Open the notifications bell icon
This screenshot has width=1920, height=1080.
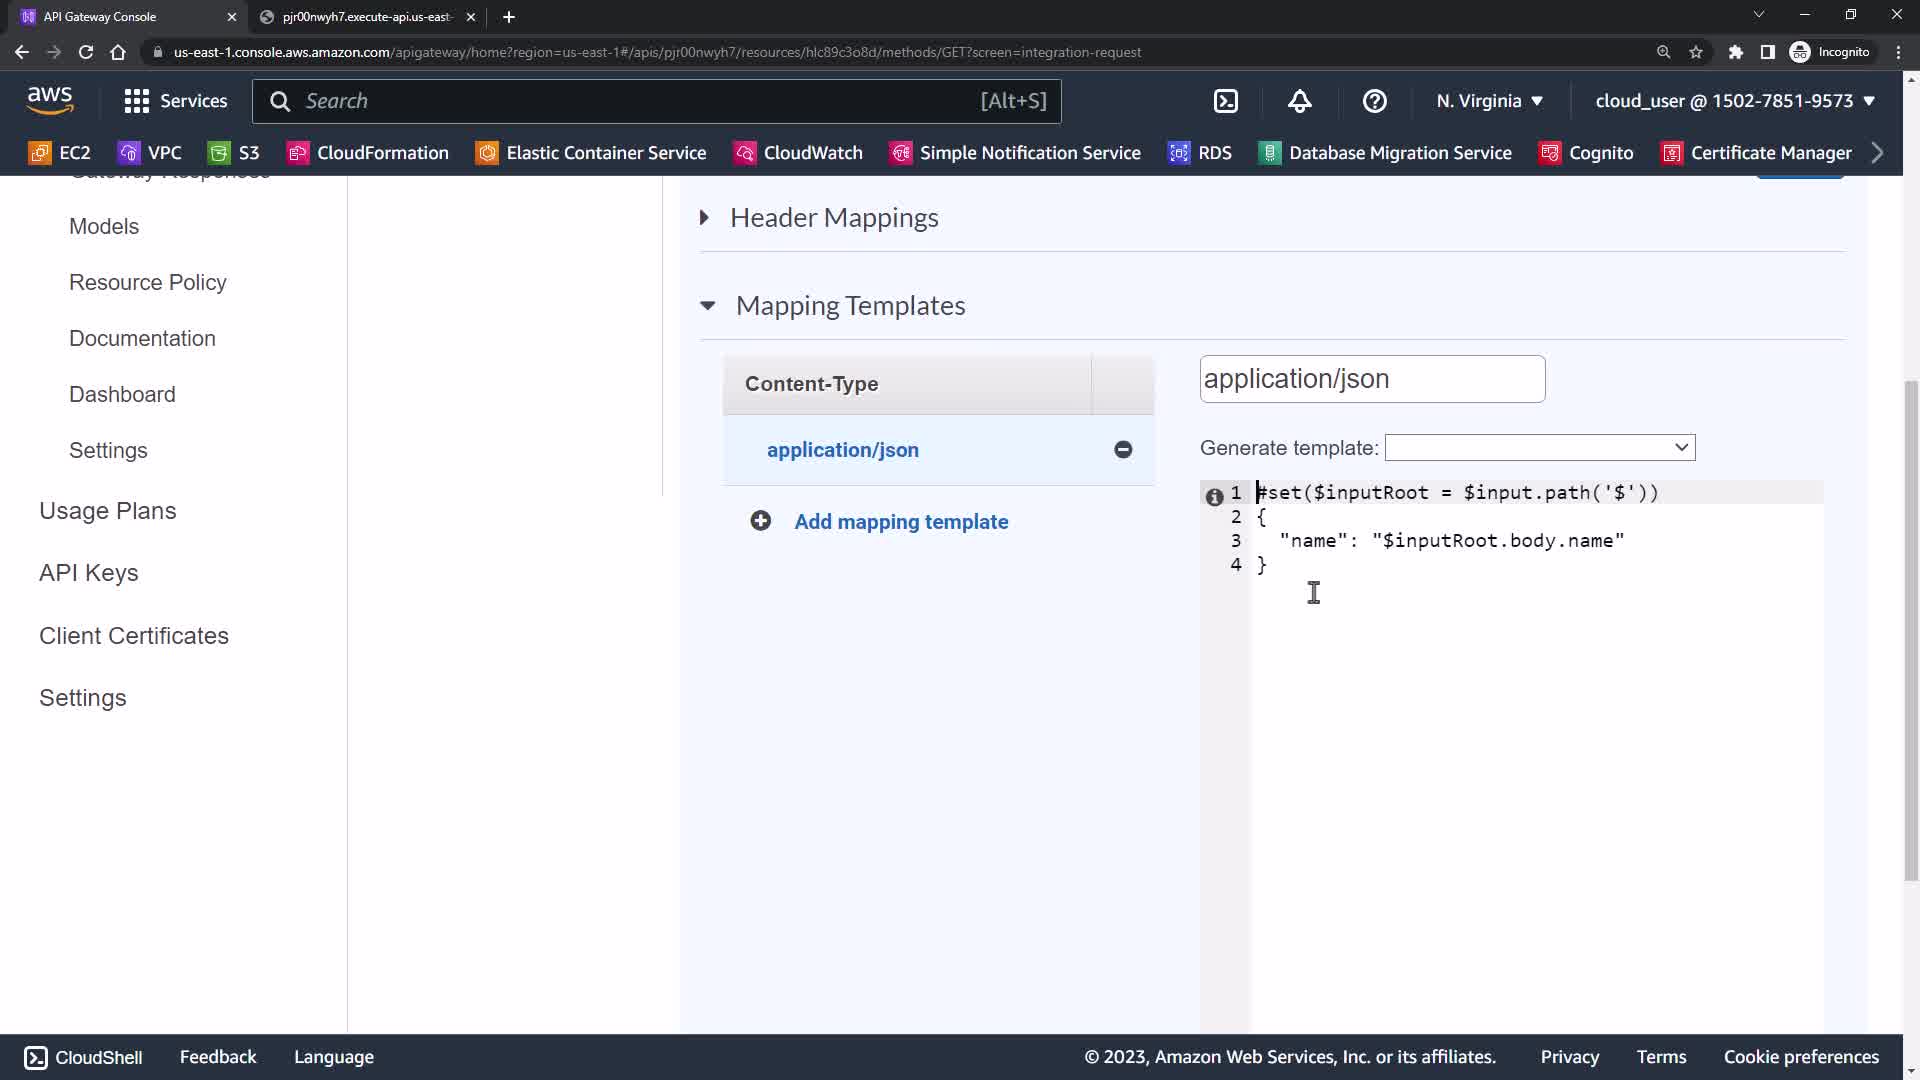1299,101
